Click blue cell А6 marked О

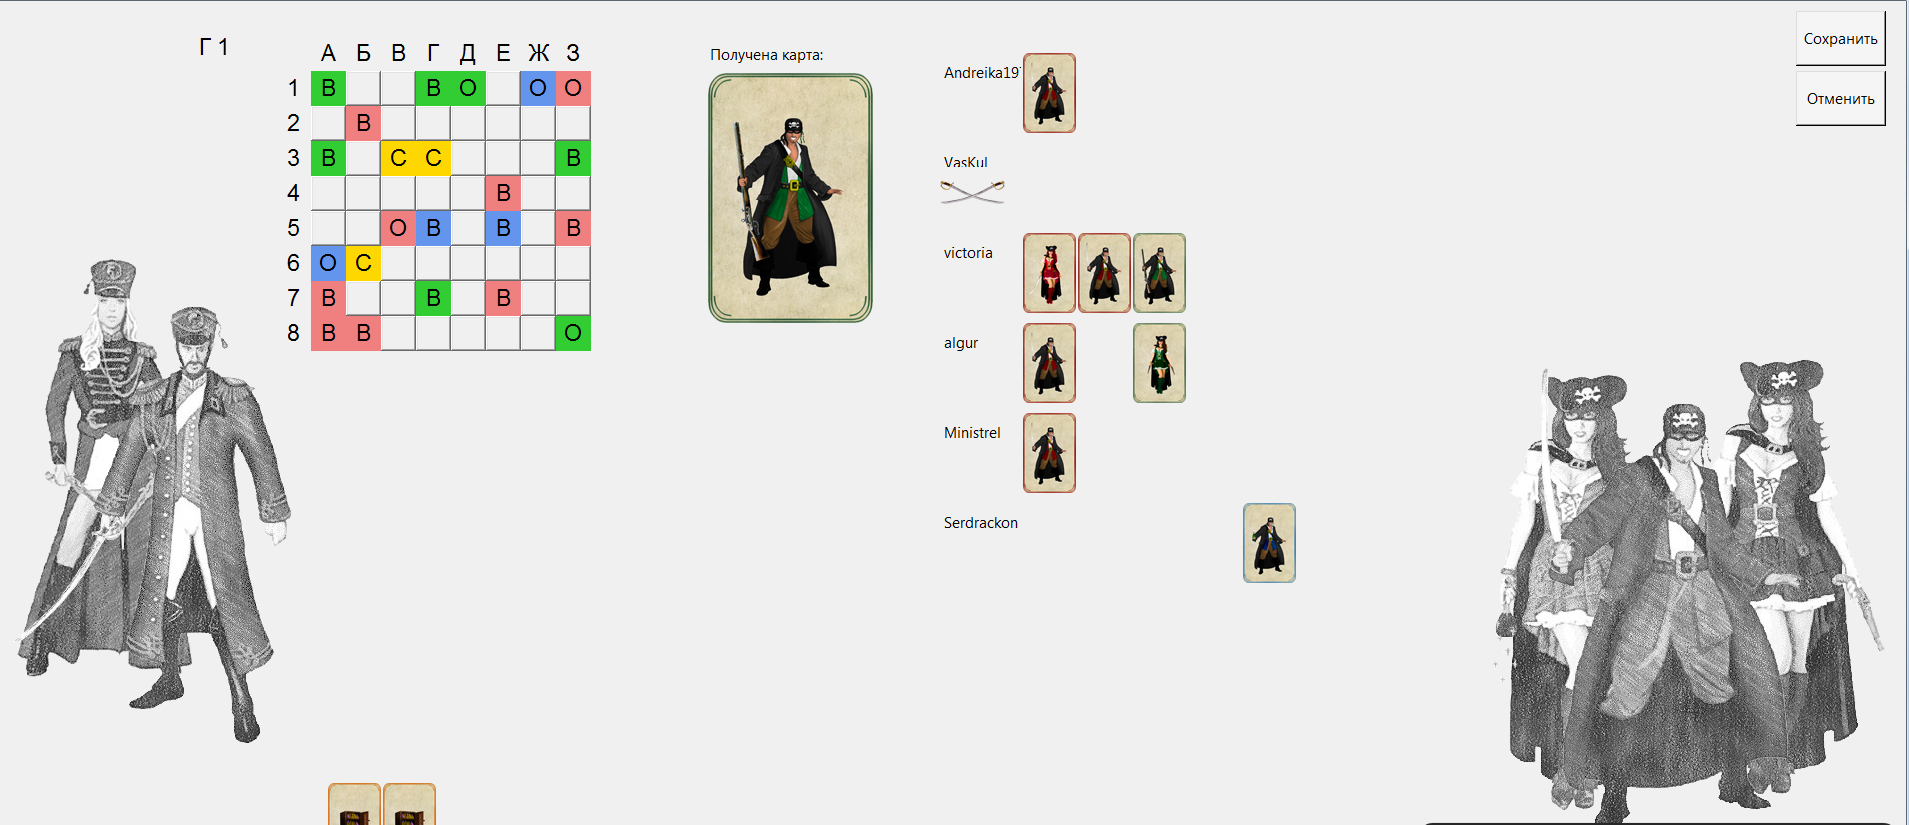click(328, 263)
